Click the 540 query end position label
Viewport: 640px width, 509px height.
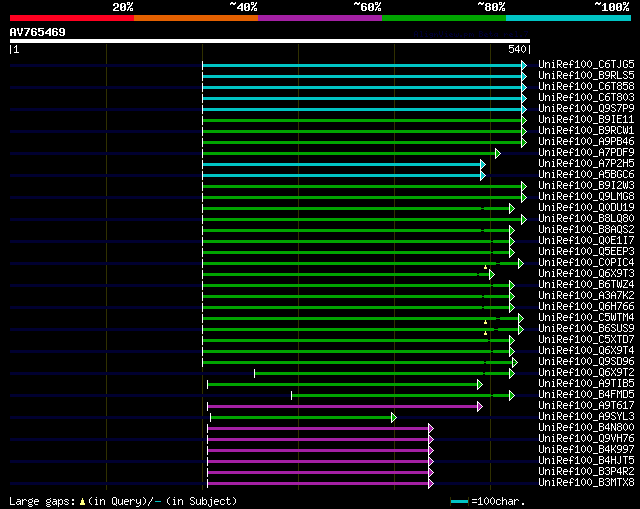point(517,49)
